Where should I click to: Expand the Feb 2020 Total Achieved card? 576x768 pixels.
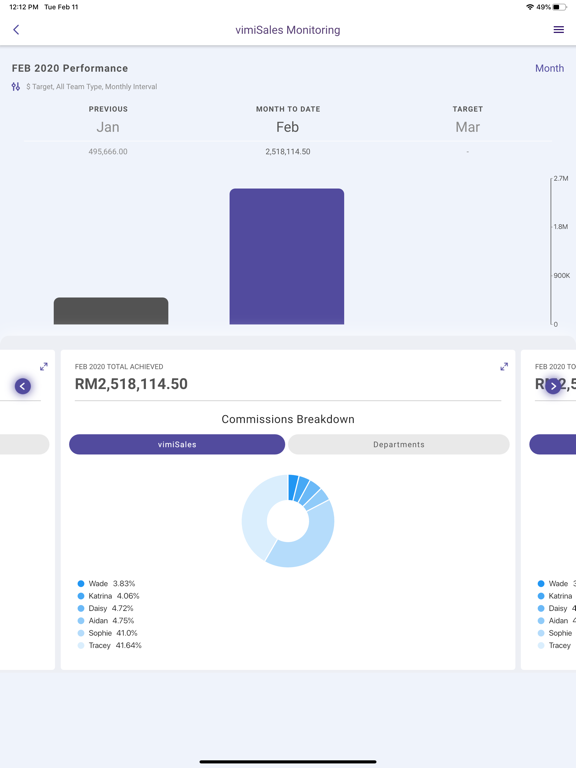point(504,366)
